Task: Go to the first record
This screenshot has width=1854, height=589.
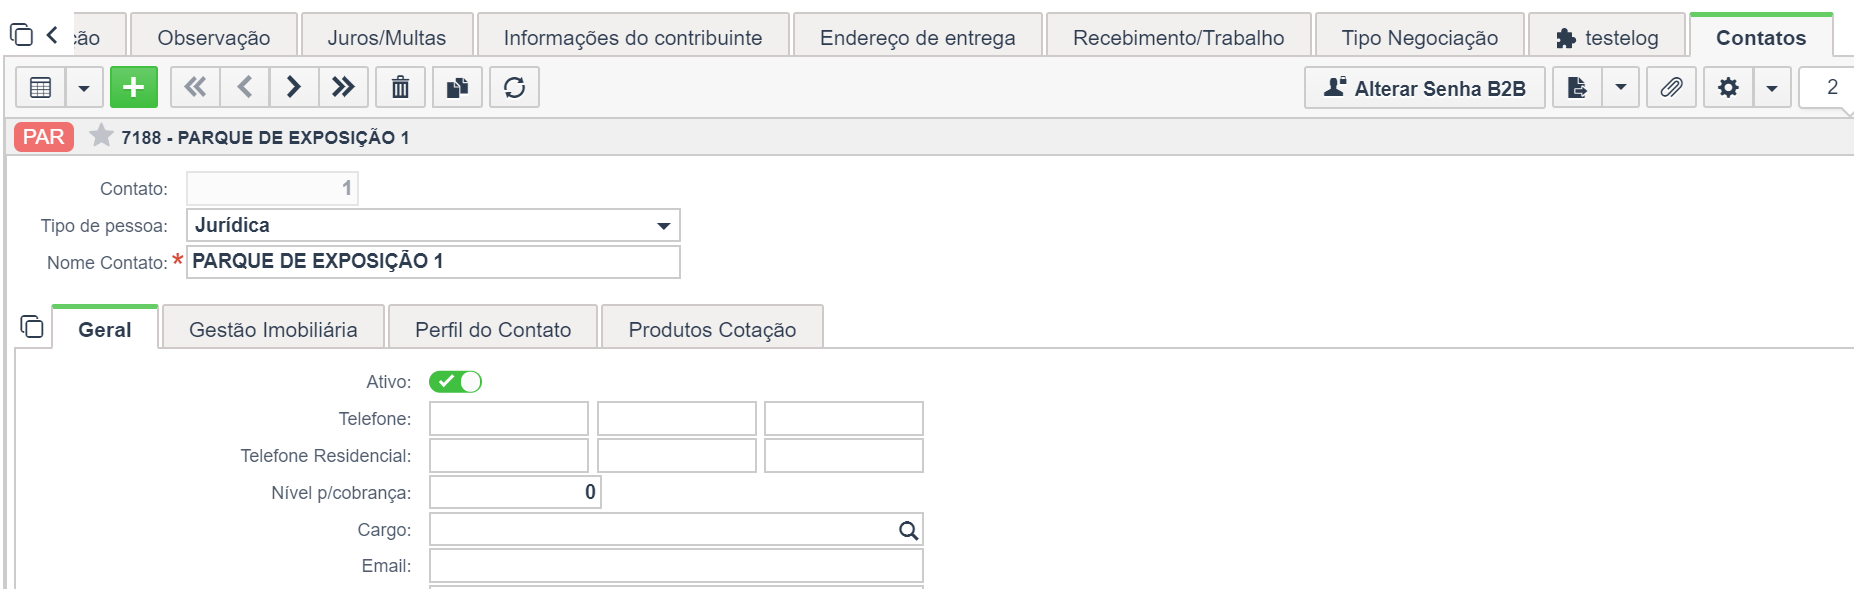Action: tap(195, 88)
